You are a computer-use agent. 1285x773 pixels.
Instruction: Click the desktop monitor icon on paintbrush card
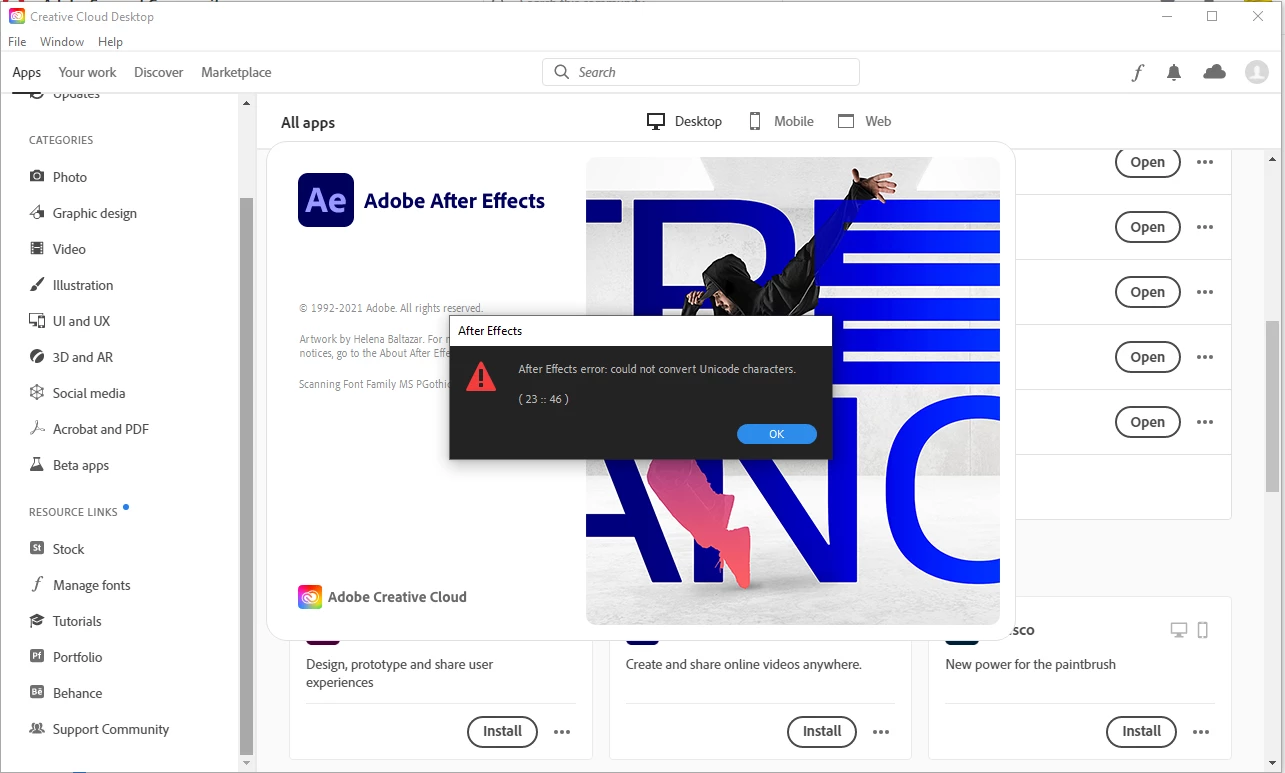pos(1179,630)
